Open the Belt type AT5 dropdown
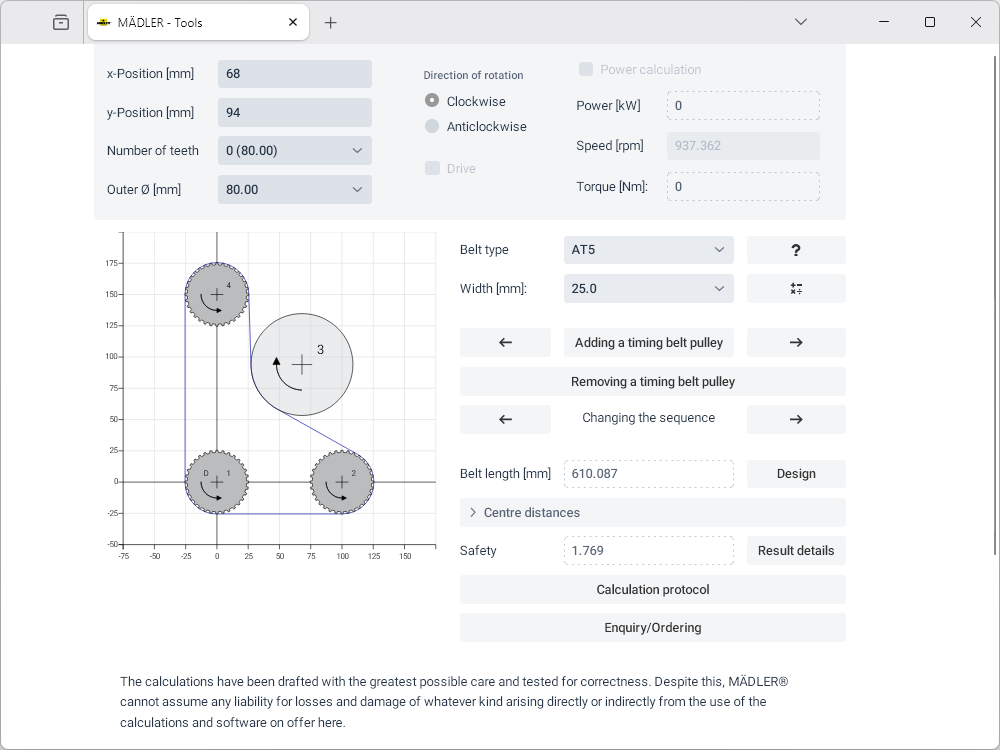1000x750 pixels. coord(648,250)
